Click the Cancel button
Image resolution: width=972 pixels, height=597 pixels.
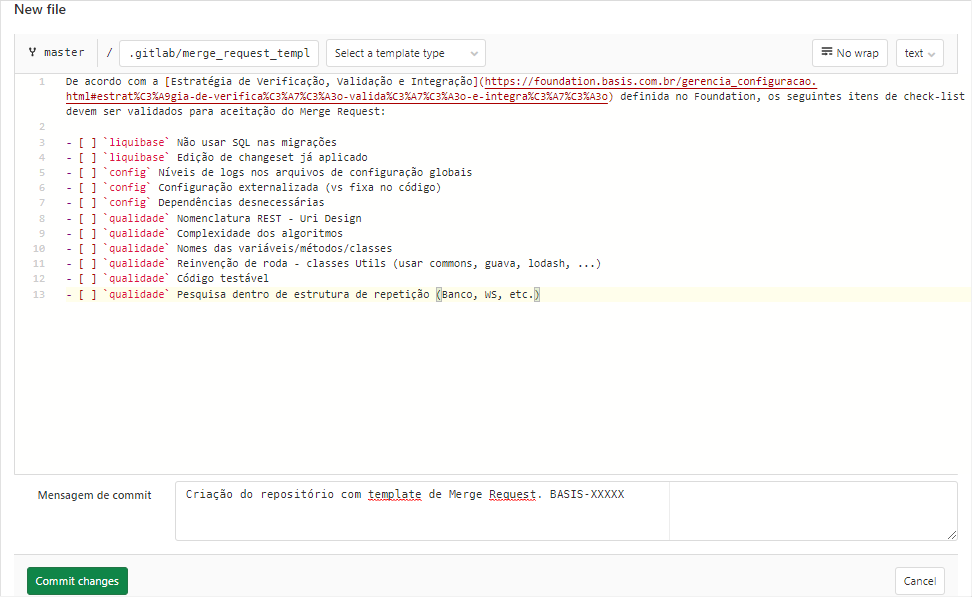point(919,581)
